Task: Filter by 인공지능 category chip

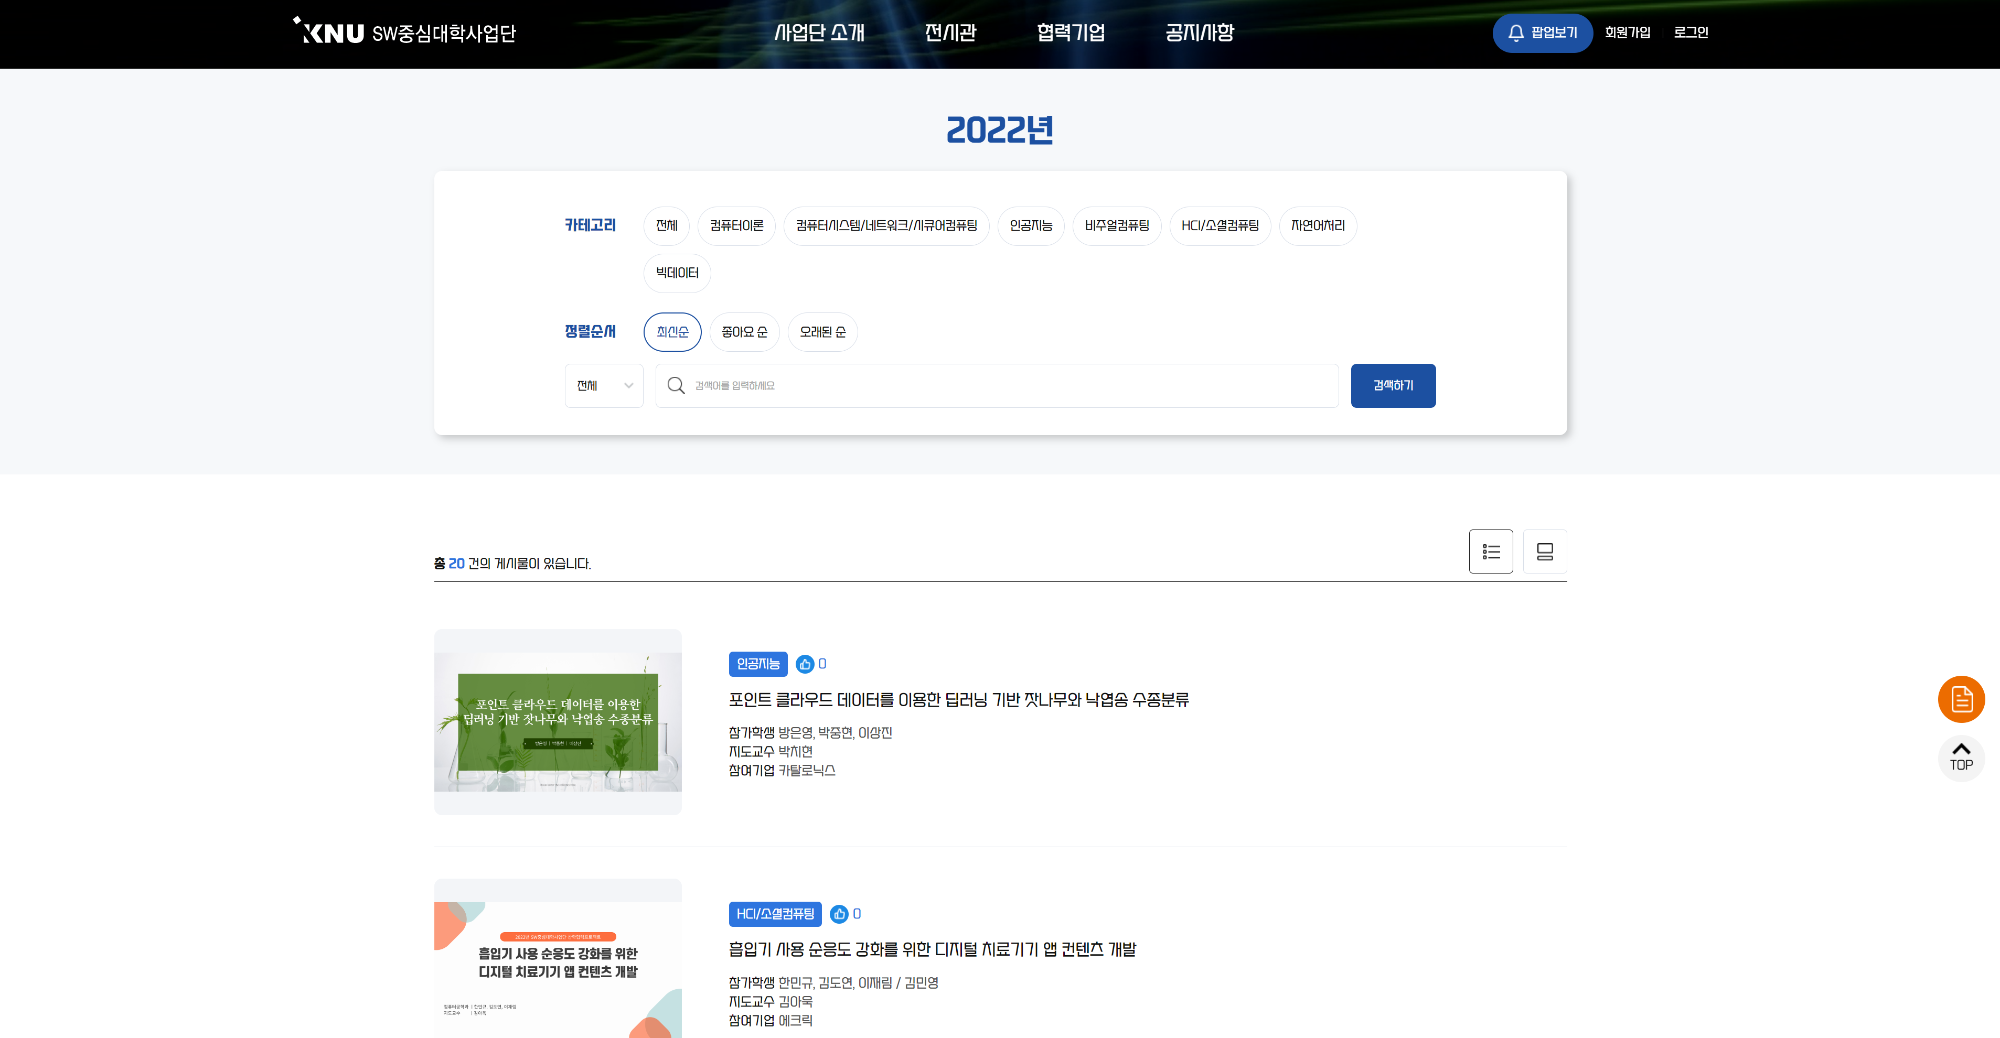Action: [x=1030, y=226]
